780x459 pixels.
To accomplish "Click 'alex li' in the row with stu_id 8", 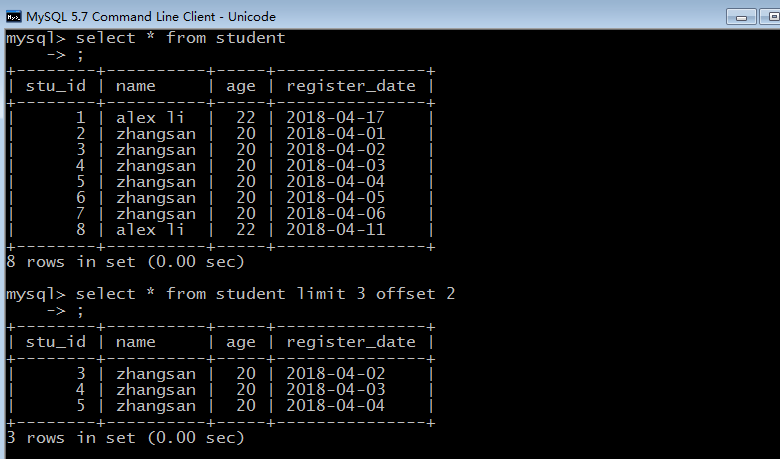I will tap(150, 229).
